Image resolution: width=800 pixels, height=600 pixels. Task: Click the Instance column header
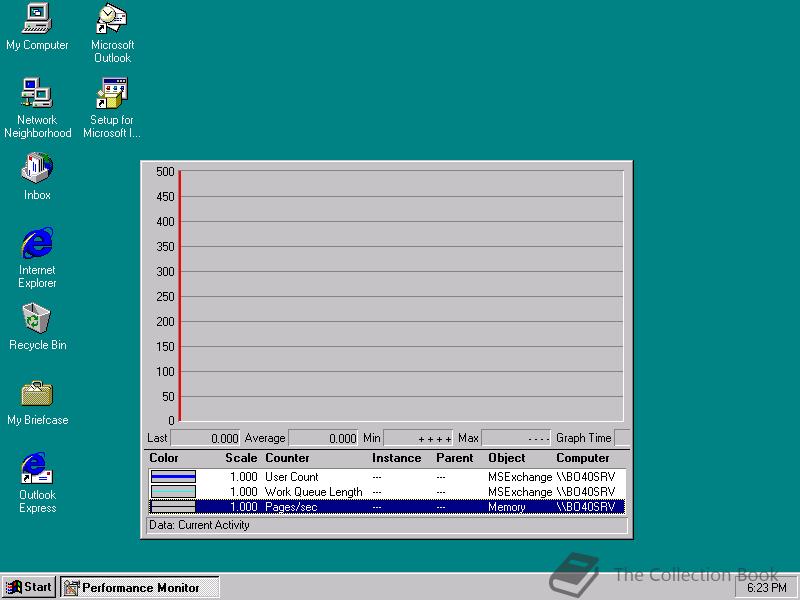coord(396,458)
